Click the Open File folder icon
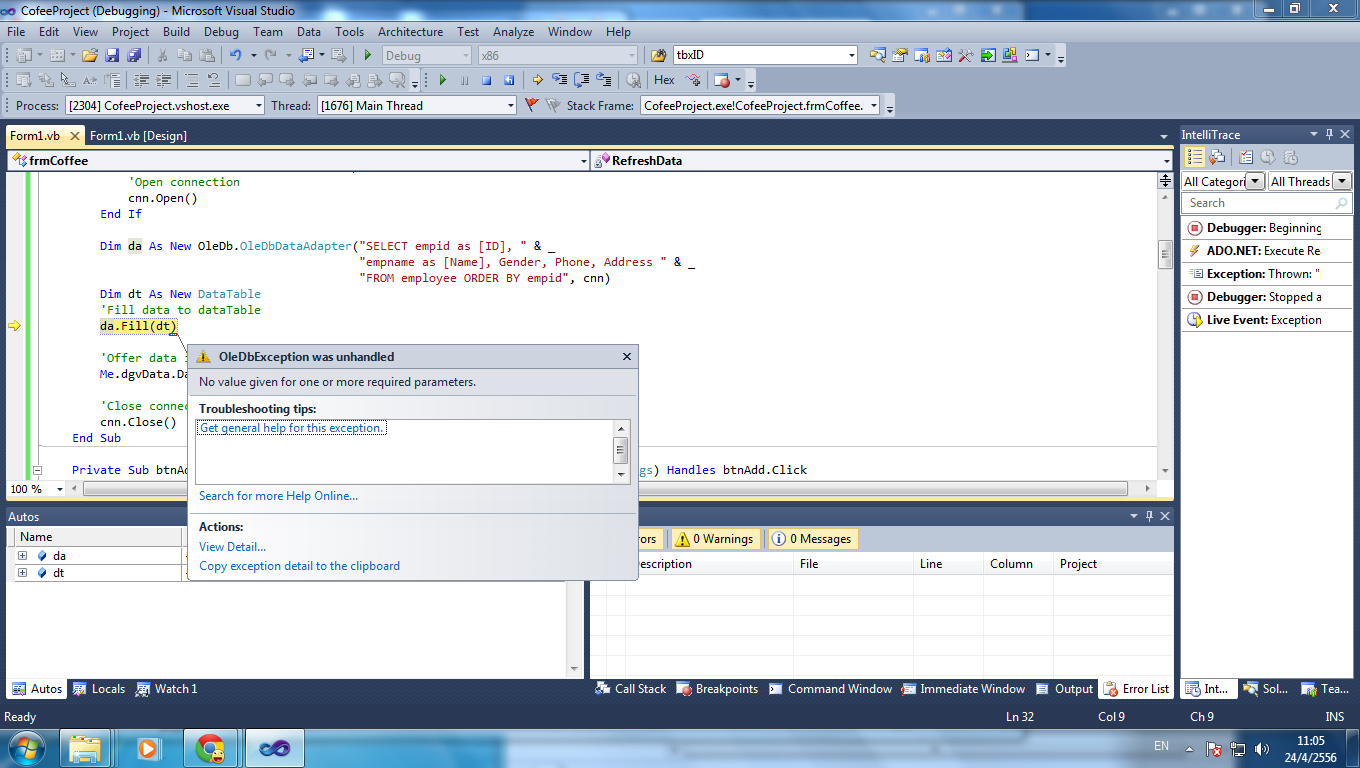Viewport: 1360px width, 768px height. 90,55
